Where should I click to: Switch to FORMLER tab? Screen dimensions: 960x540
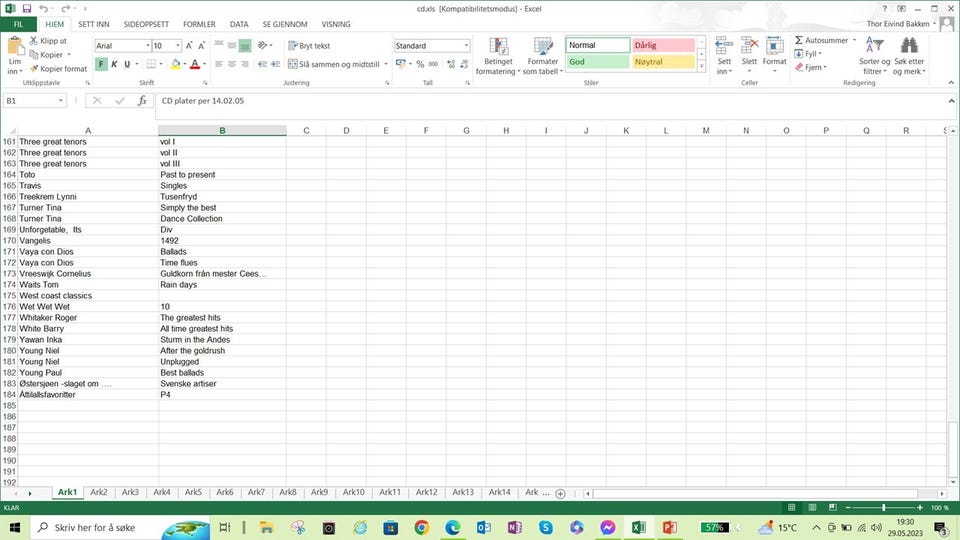tap(199, 24)
